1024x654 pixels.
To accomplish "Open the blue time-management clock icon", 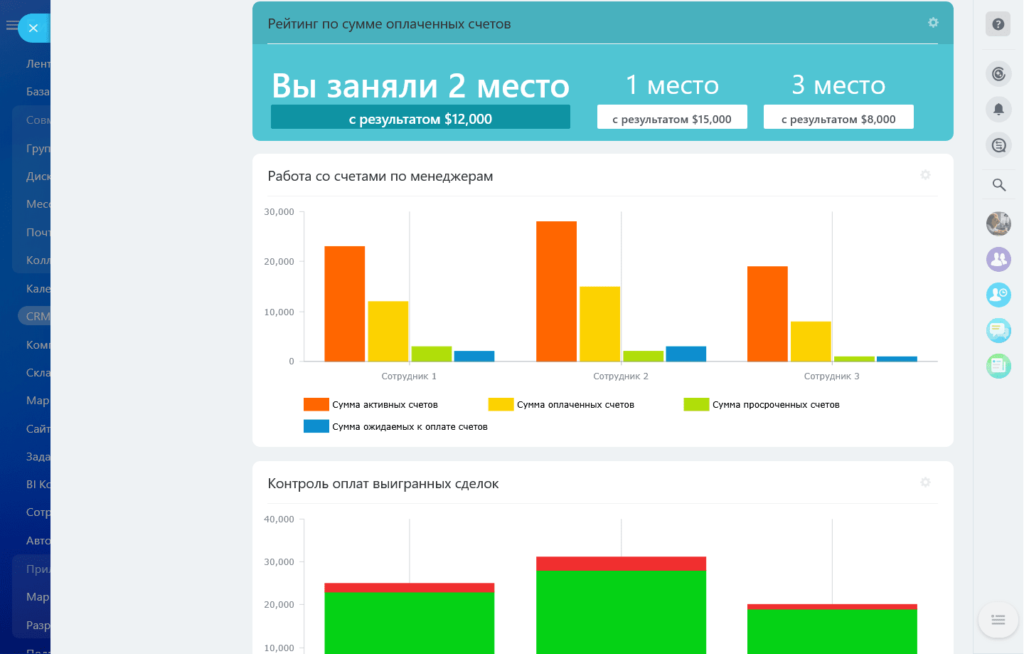I will [x=998, y=295].
